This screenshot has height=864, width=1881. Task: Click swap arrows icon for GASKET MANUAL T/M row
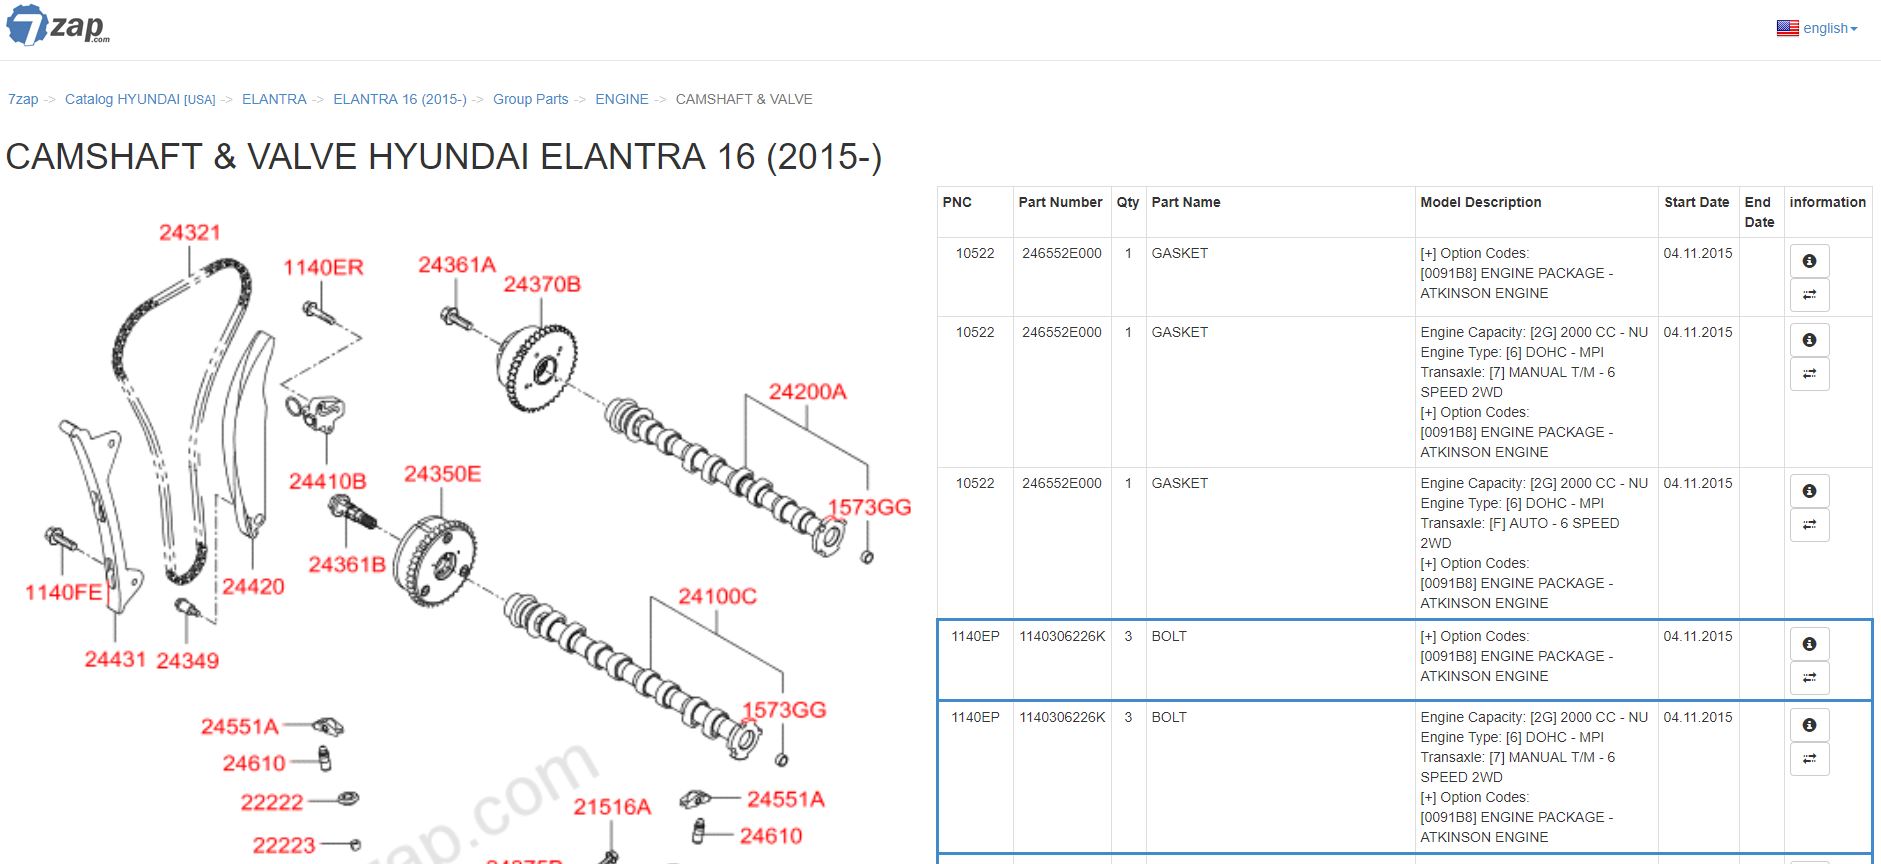pyautogui.click(x=1809, y=374)
